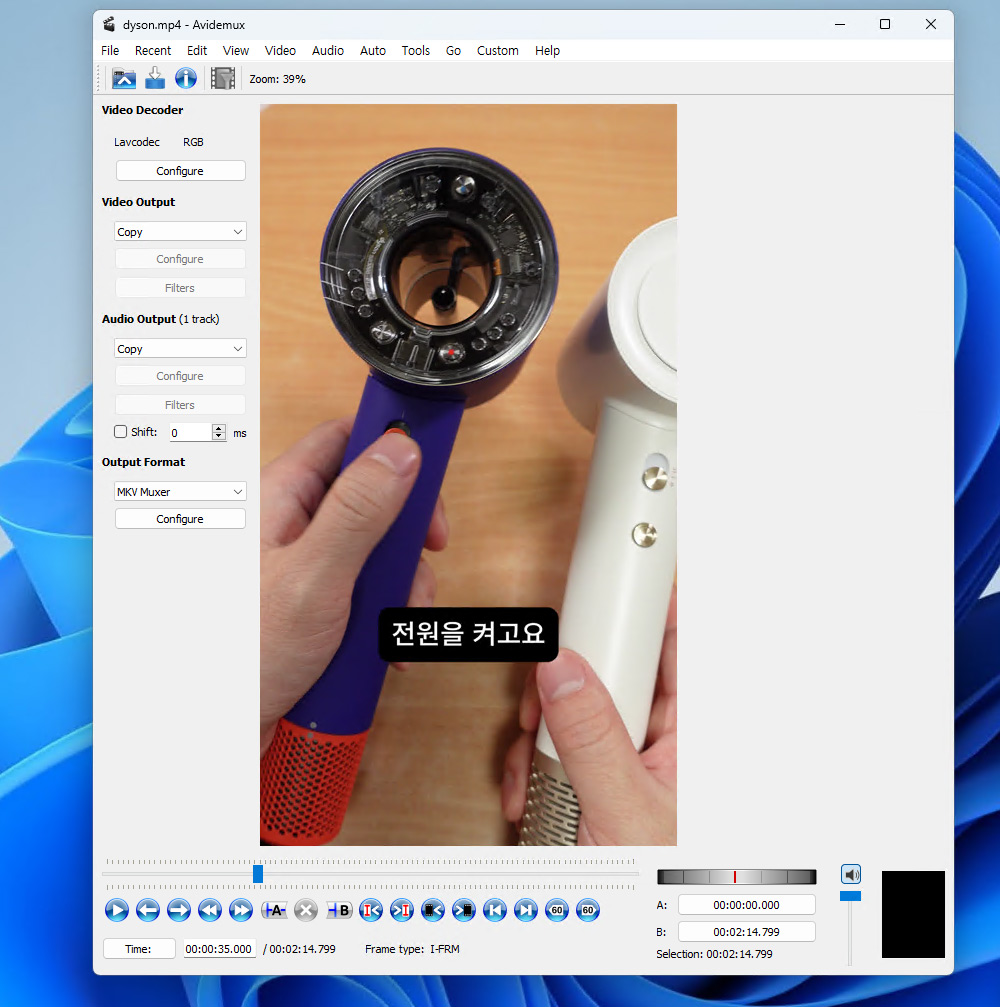Mute audio with speaker icon
Viewport: 1000px width, 1007px height.
point(851,874)
